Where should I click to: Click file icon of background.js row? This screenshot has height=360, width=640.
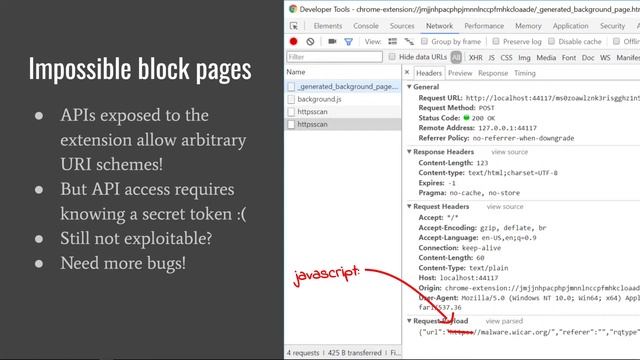[x=291, y=99]
